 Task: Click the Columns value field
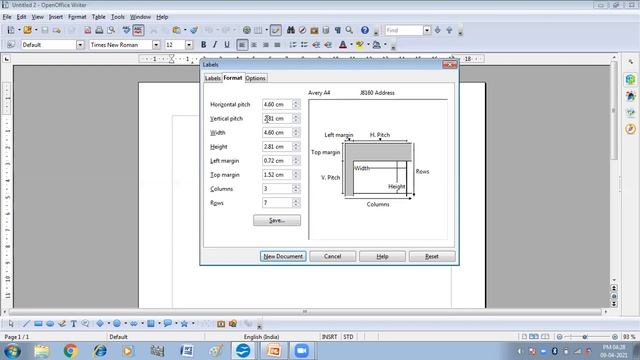click(x=277, y=189)
